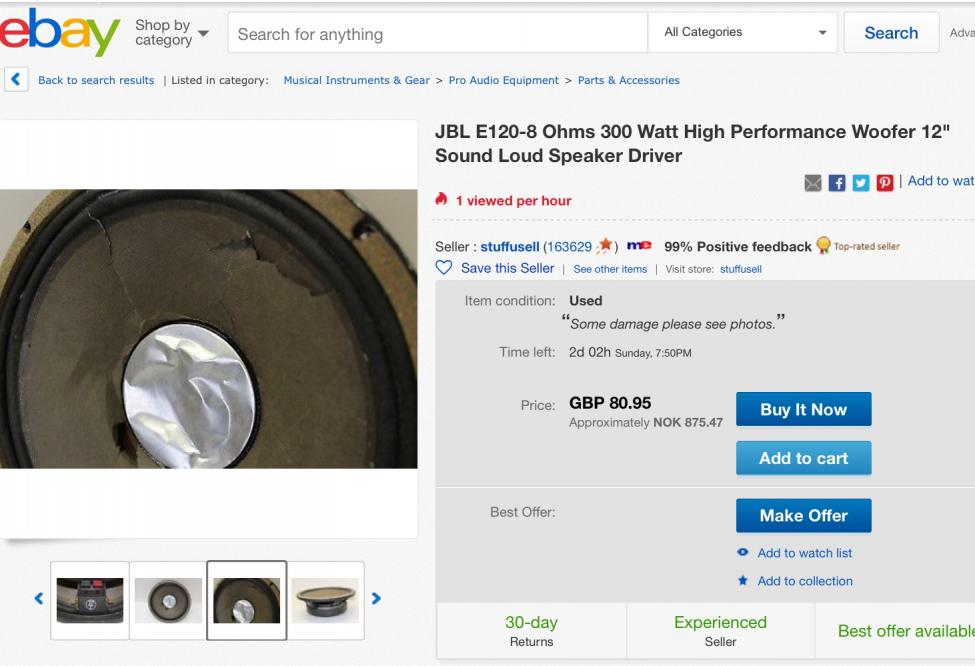Screen dimensions: 975x666
Task: Click heart icon to save seller
Action: click(445, 268)
